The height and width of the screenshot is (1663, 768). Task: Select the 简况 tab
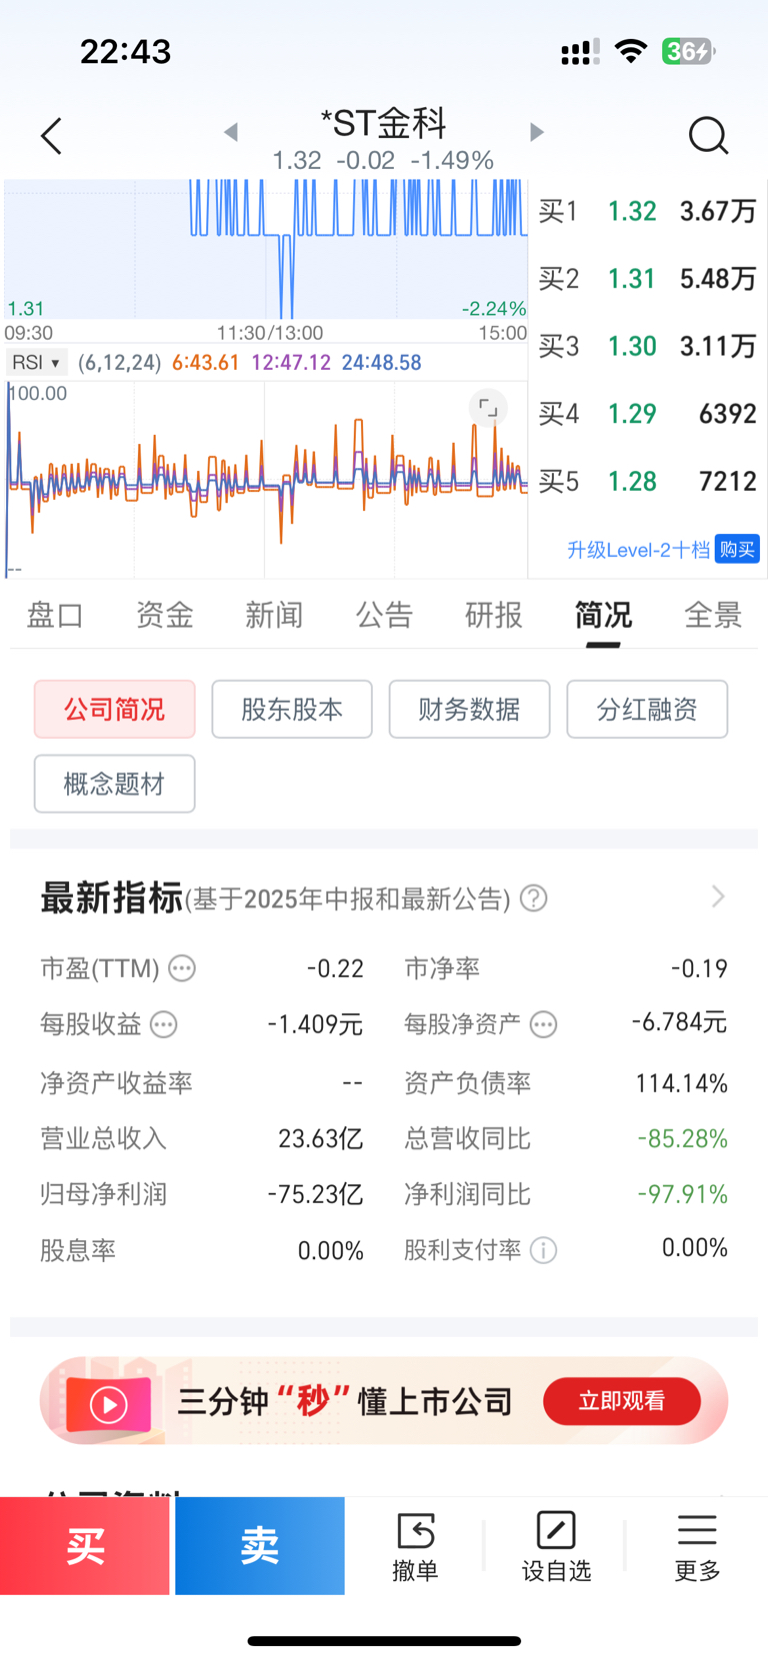click(603, 615)
